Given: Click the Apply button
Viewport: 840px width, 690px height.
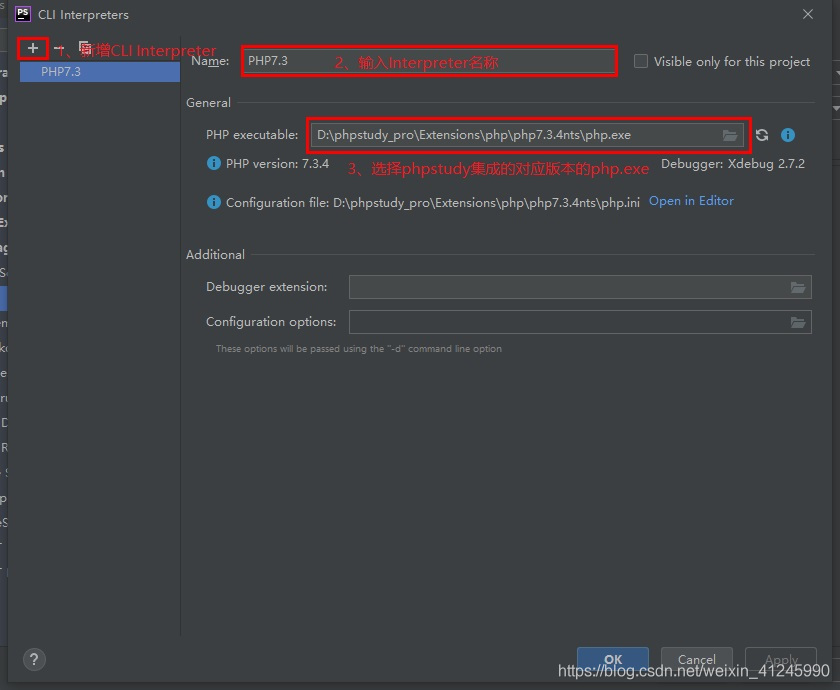Looking at the screenshot, I should pos(781,660).
